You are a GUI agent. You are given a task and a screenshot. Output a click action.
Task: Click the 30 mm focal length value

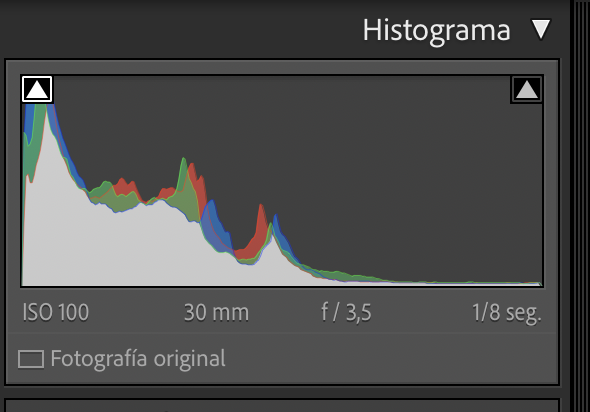tap(216, 313)
